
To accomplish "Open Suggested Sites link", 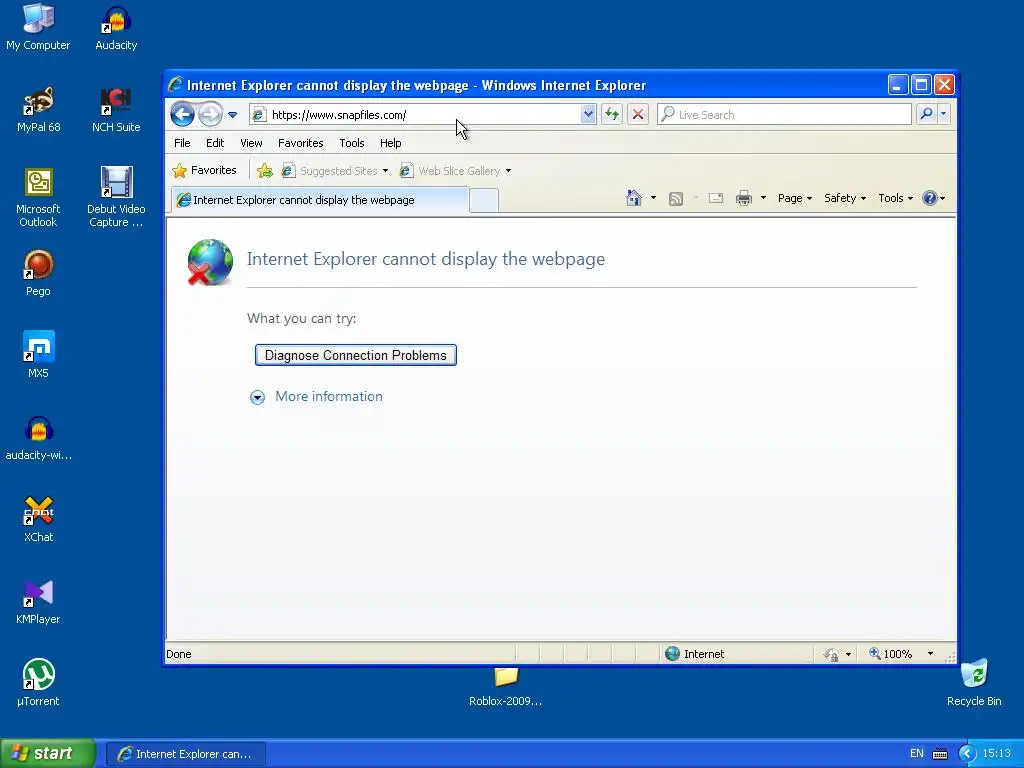I will click(x=334, y=171).
